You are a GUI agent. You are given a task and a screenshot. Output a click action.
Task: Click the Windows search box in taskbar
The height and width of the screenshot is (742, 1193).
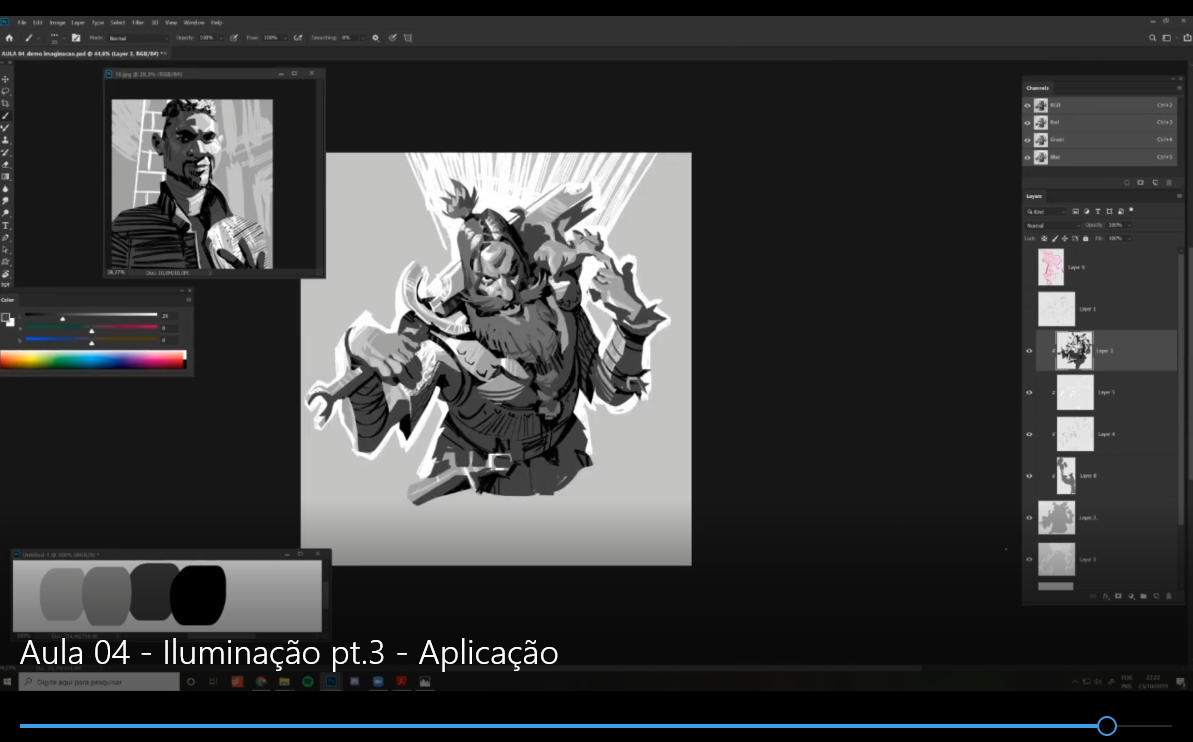pos(99,682)
